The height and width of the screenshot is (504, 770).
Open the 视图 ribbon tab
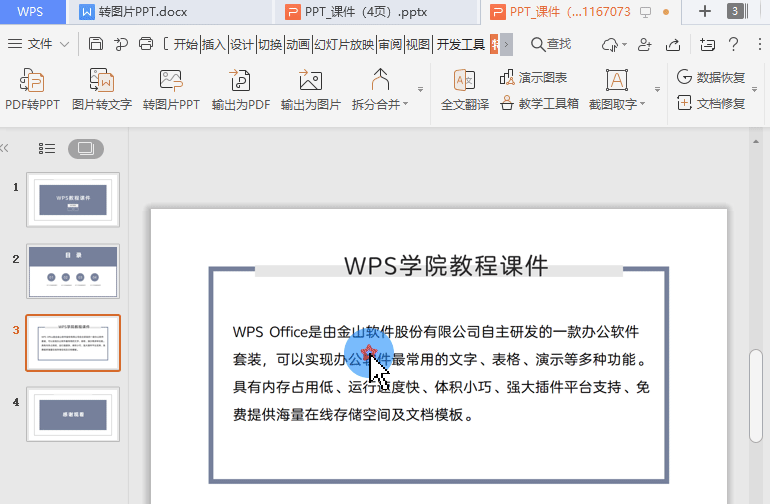coord(418,45)
